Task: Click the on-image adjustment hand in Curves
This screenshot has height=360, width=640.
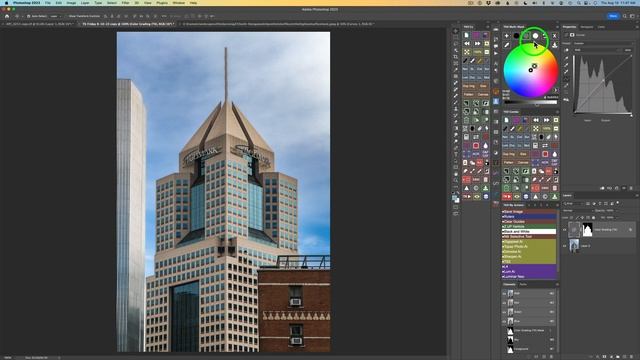Action: point(567,50)
